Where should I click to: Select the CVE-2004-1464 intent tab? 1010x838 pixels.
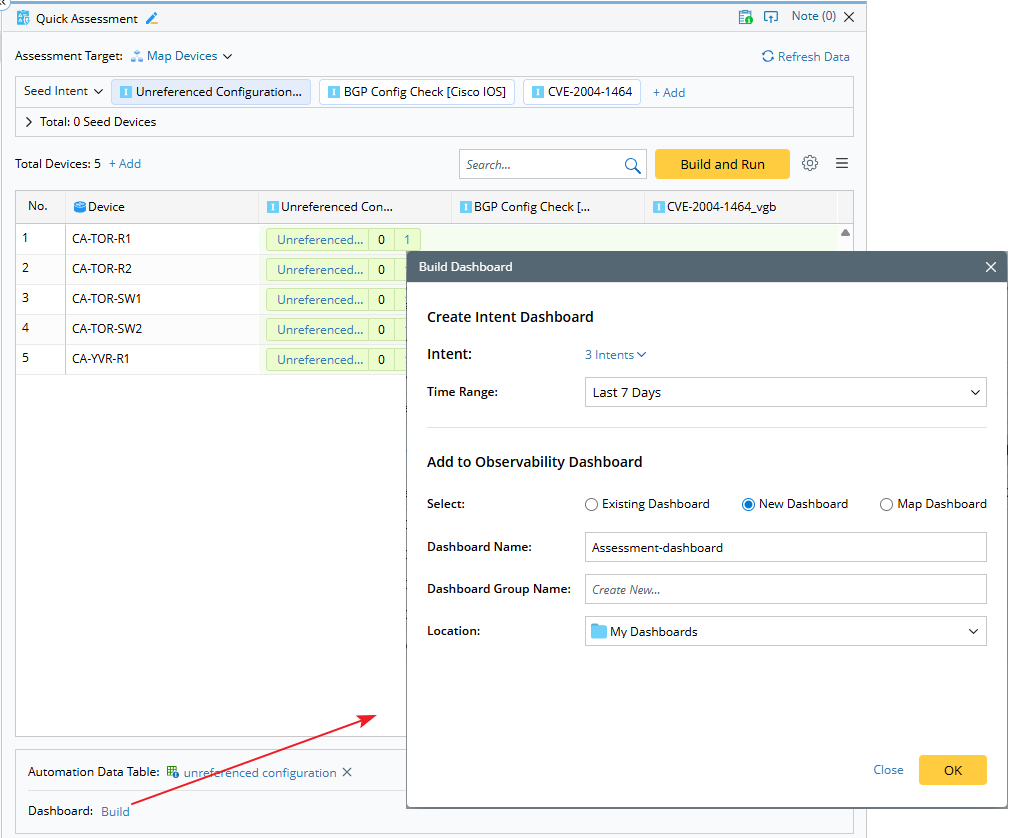pos(582,92)
